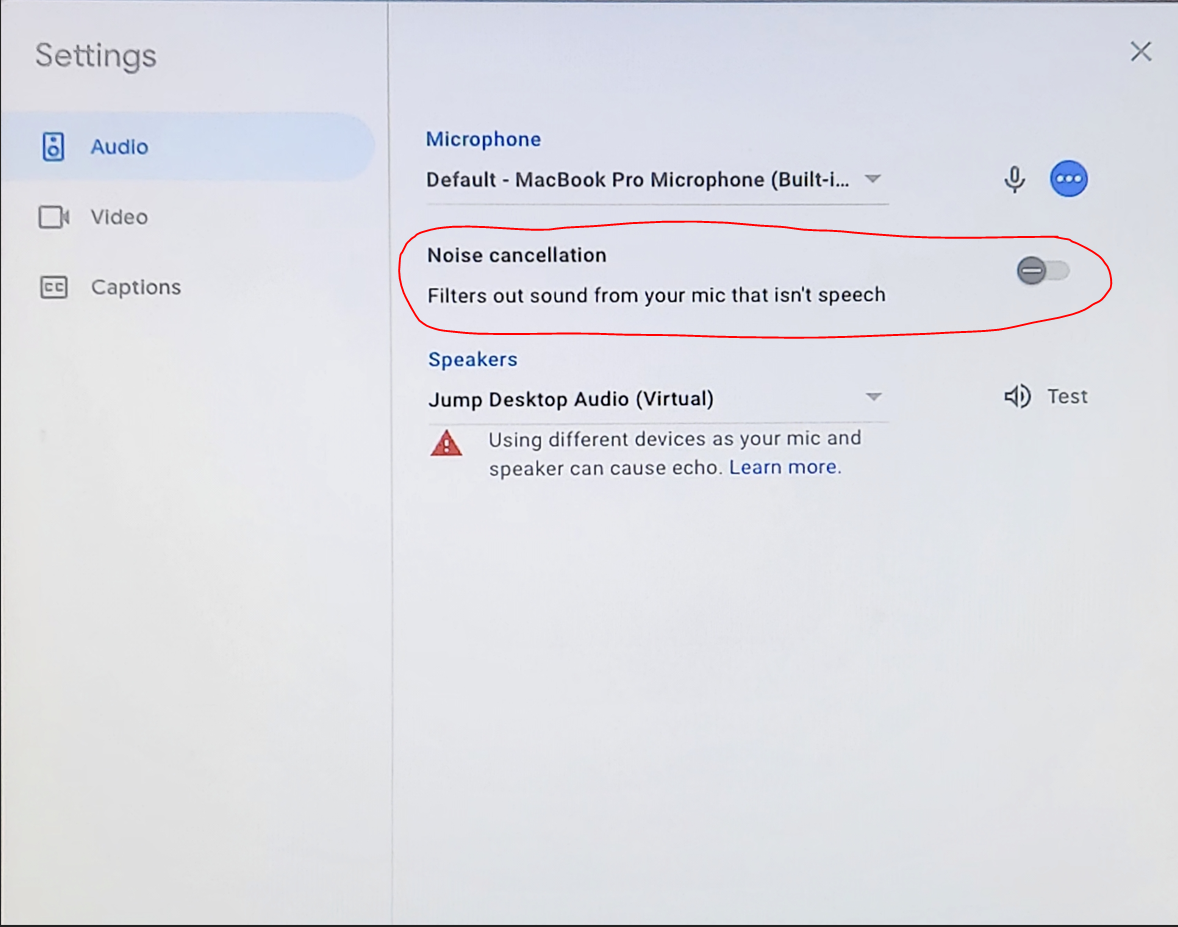The width and height of the screenshot is (1178, 927).
Task: Expand the Speakers device dropdown arrow
Action: 873,397
